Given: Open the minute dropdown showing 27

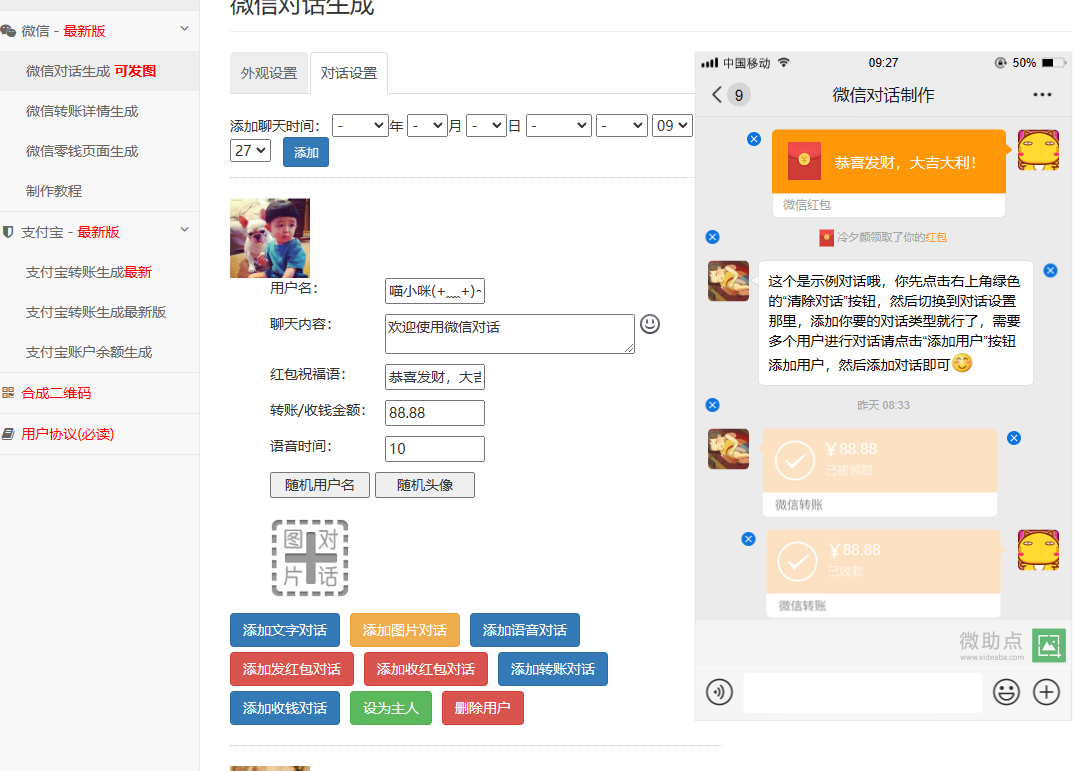Looking at the screenshot, I should pyautogui.click(x=250, y=150).
